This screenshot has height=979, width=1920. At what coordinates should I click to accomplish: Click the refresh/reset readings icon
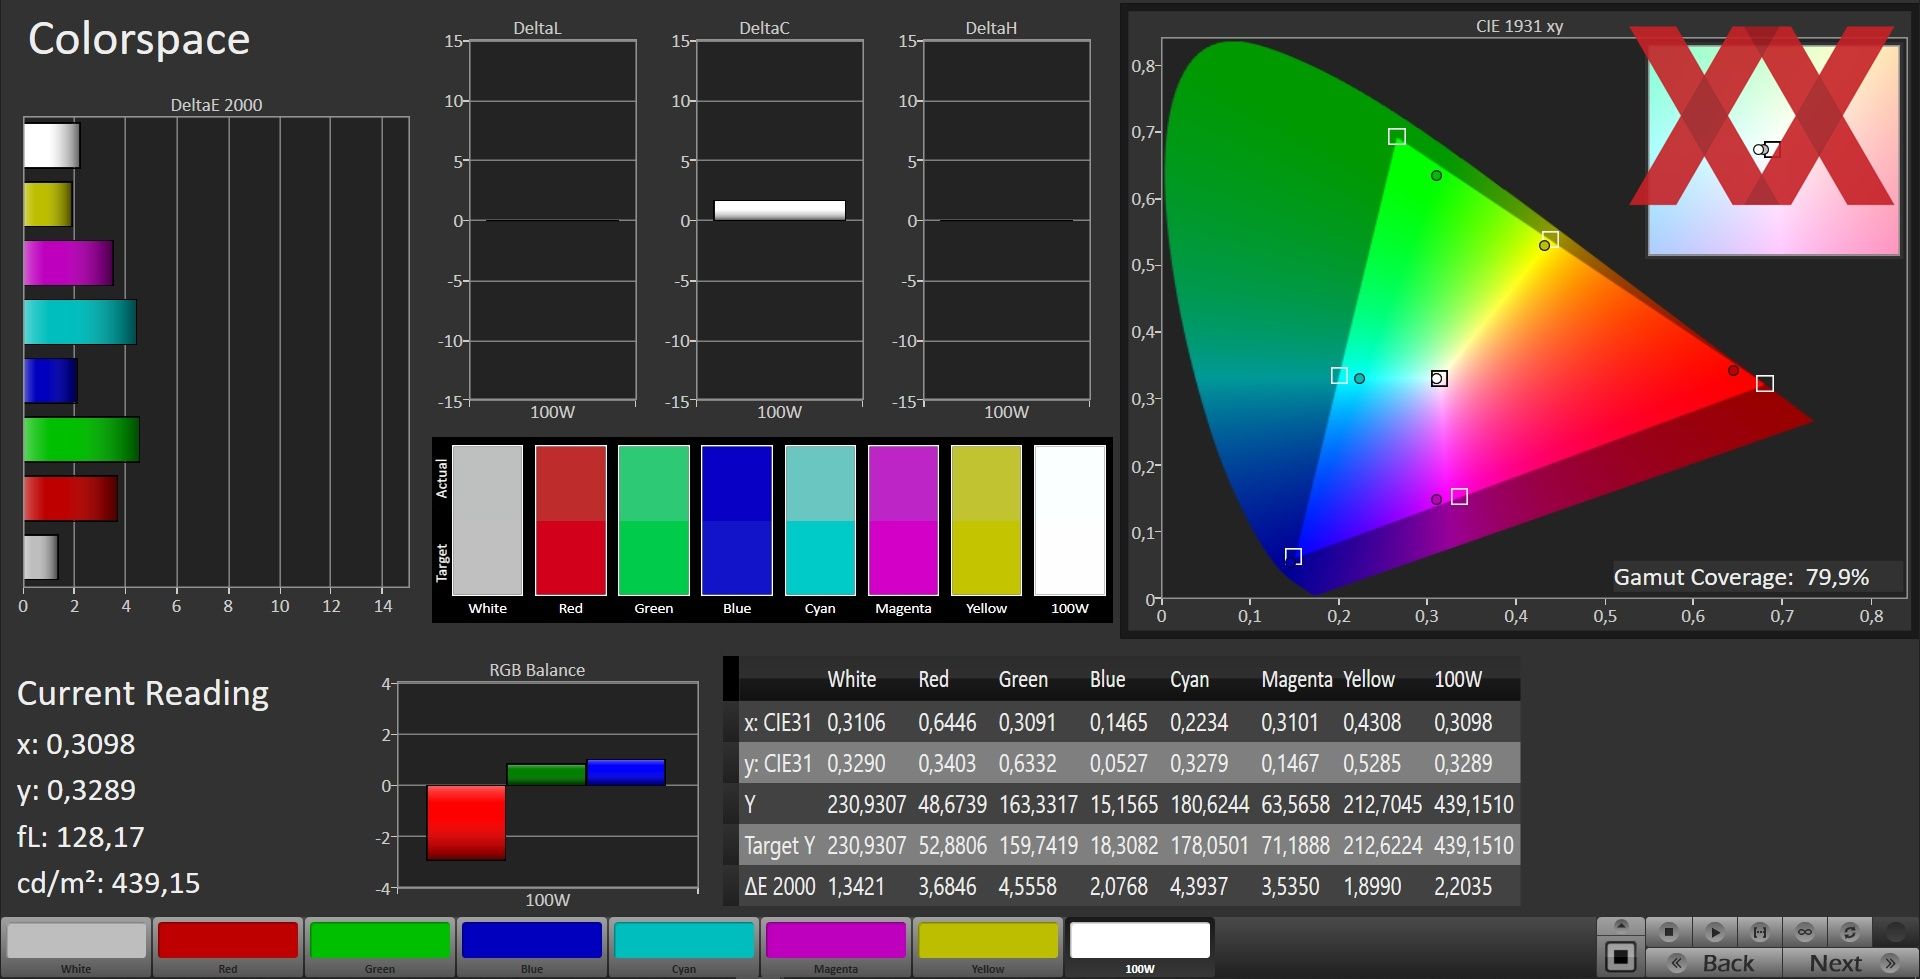(x=1850, y=932)
